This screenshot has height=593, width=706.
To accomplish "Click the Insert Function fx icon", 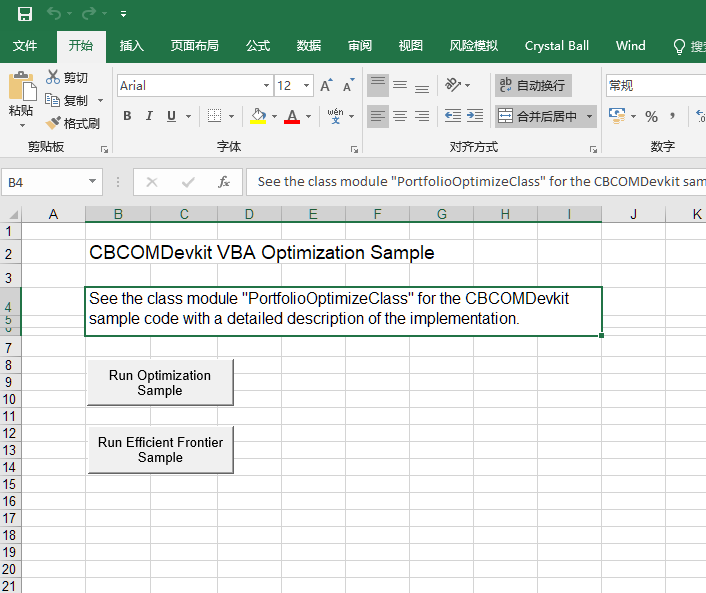I will click(224, 182).
